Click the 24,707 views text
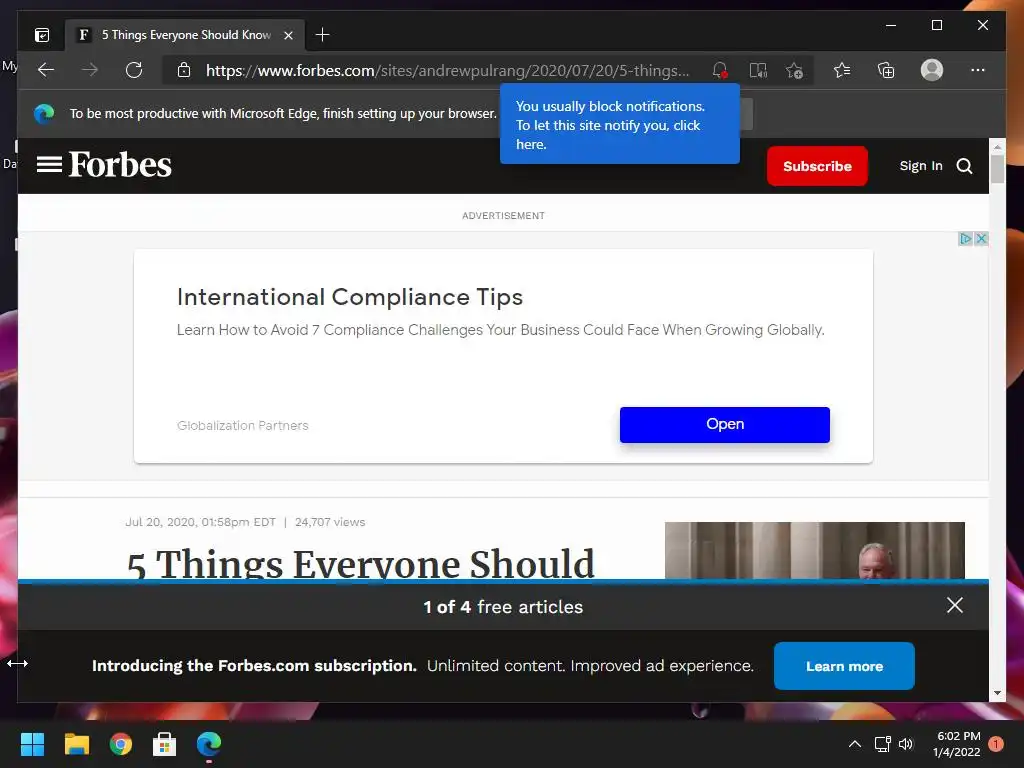1024x768 pixels. pos(330,522)
